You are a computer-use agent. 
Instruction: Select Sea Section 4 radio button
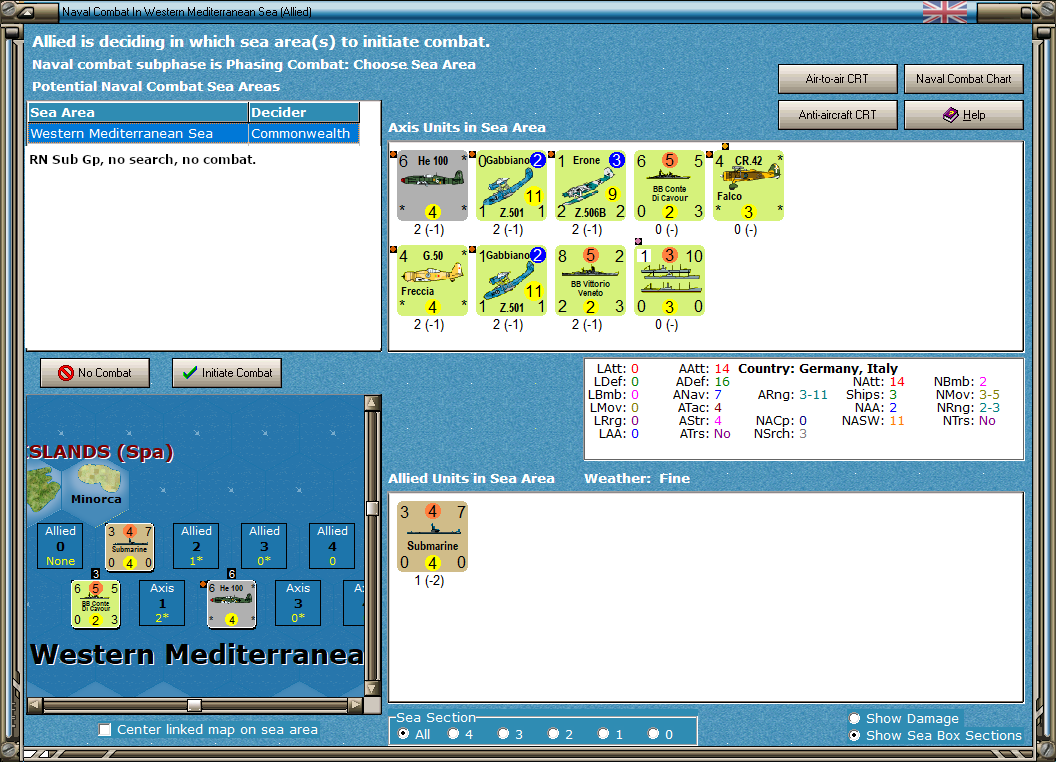453,734
